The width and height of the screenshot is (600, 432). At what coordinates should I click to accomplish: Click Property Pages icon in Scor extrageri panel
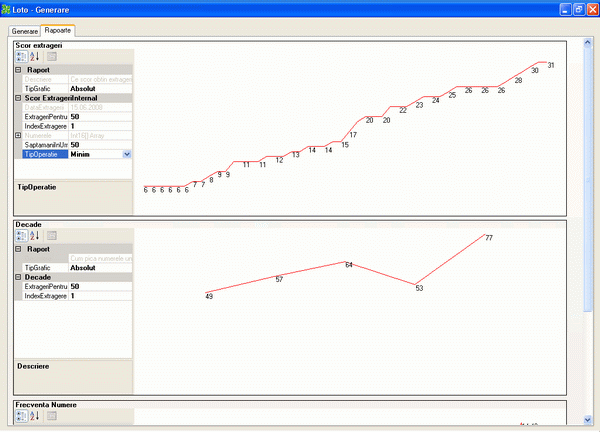52,57
